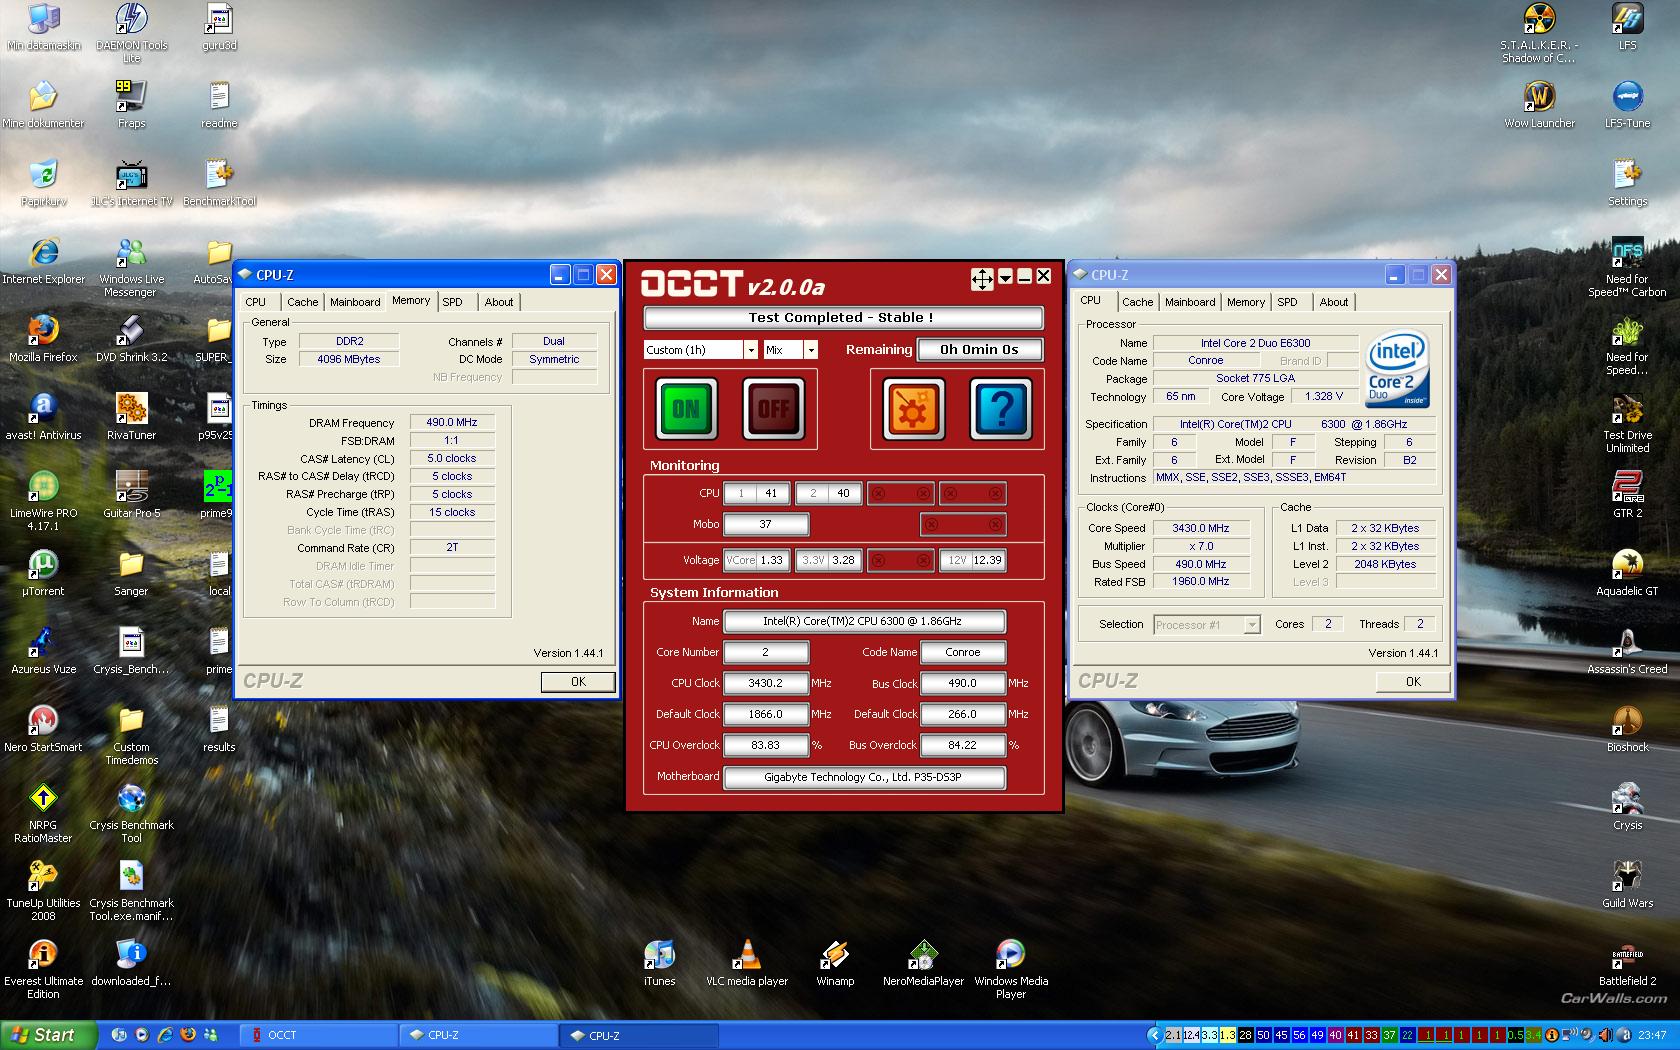Switch to Cache tab in left CPU-Z
The image size is (1680, 1050).
303,302
